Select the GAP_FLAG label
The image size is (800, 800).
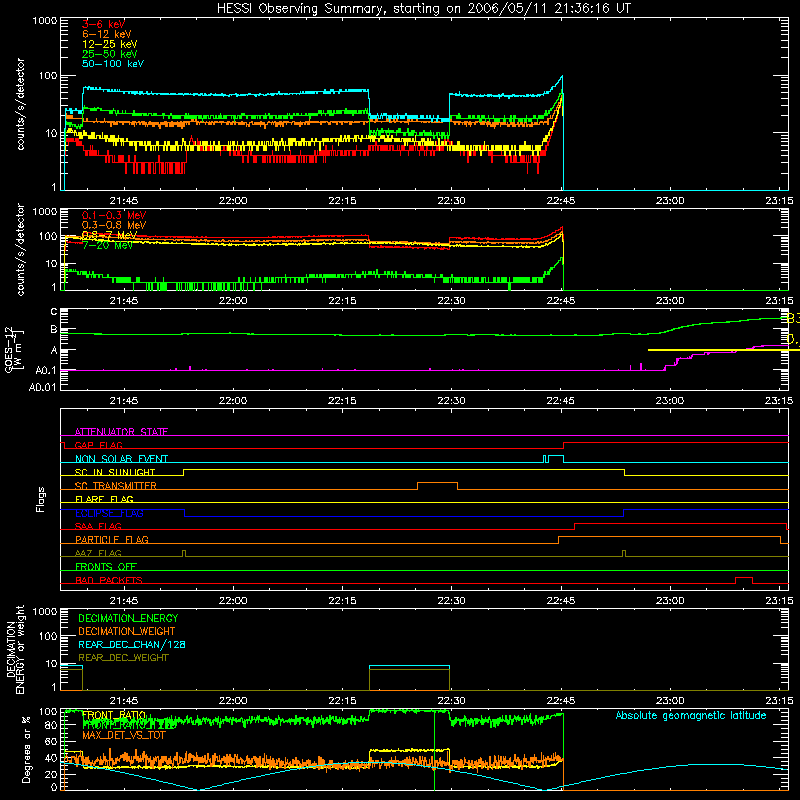(x=98, y=445)
